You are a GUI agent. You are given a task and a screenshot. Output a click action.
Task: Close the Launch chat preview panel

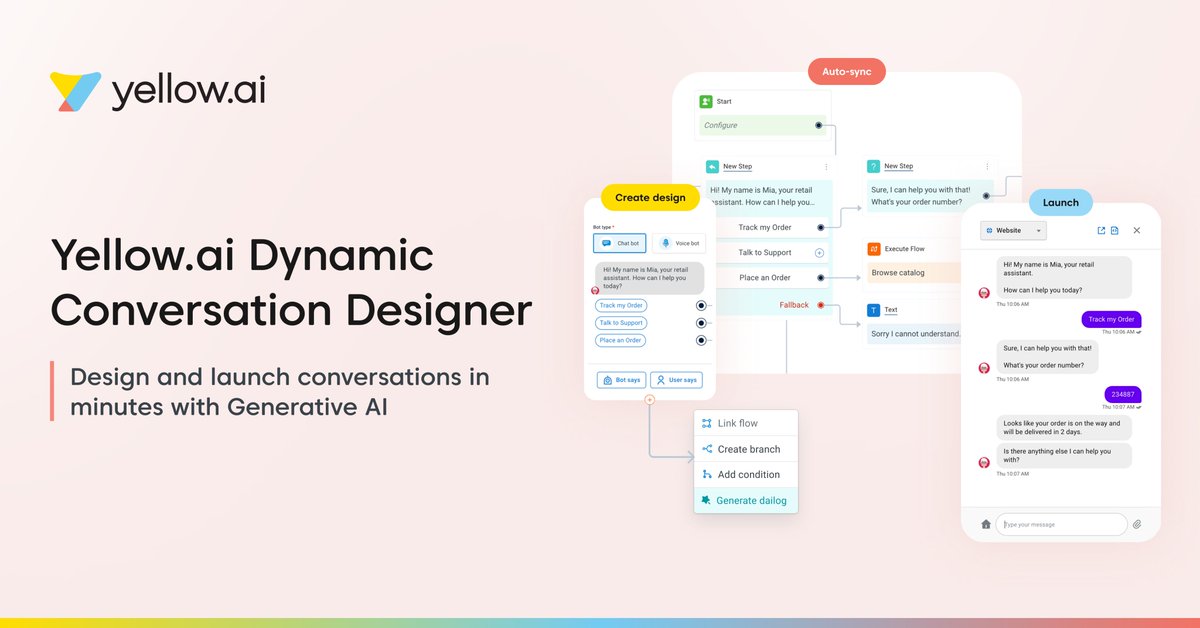point(1137,230)
